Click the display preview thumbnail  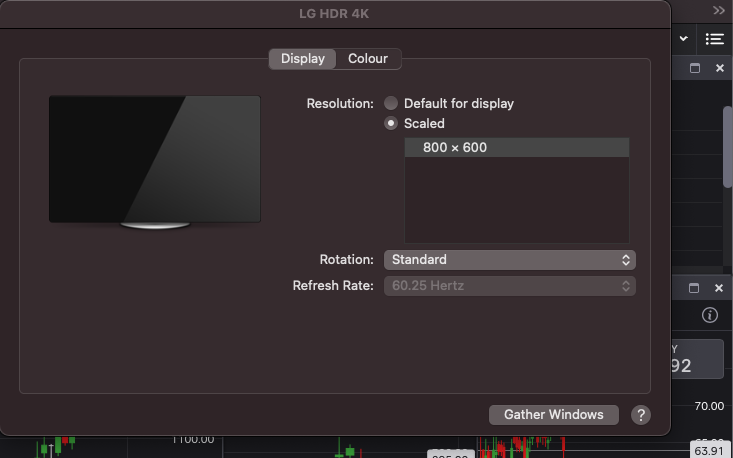tap(155, 162)
